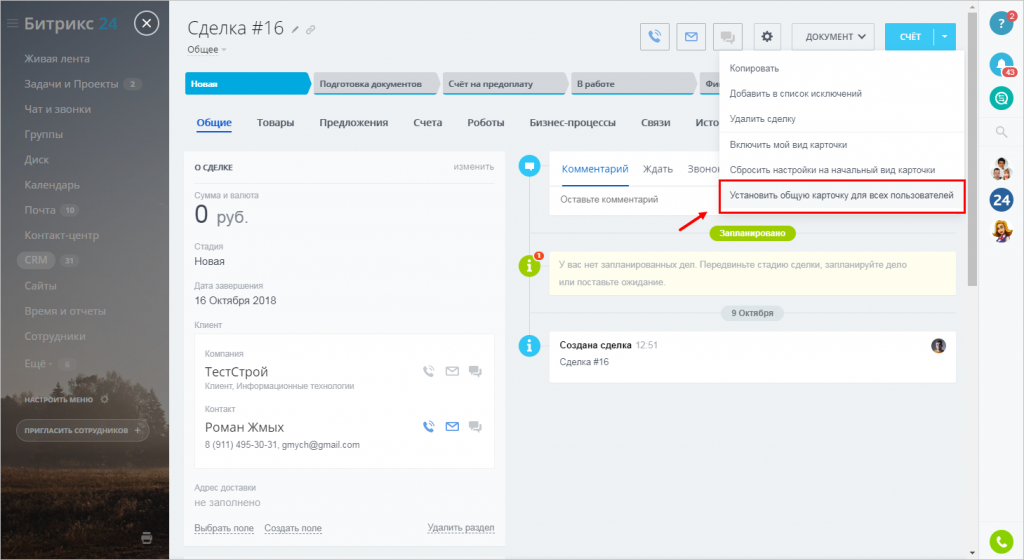Click изменить in О сделке section
1024x560 pixels.
(473, 167)
